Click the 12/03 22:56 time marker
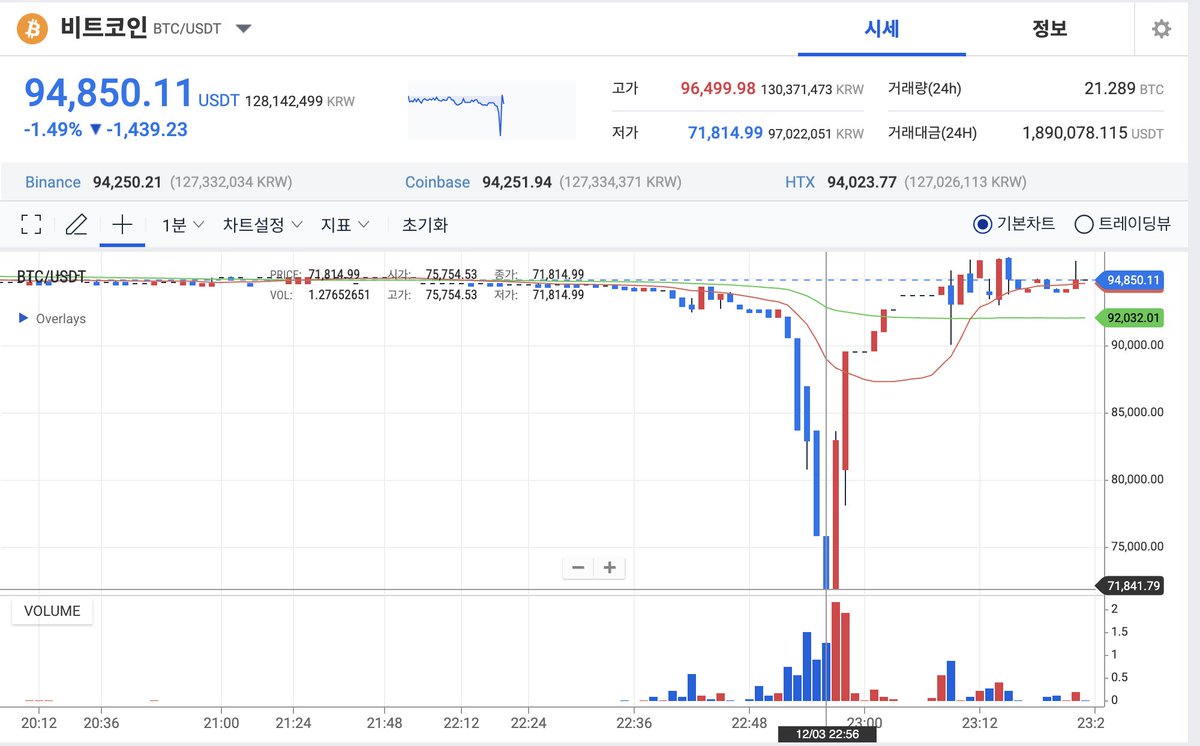This screenshot has height=746, width=1200. point(827,734)
